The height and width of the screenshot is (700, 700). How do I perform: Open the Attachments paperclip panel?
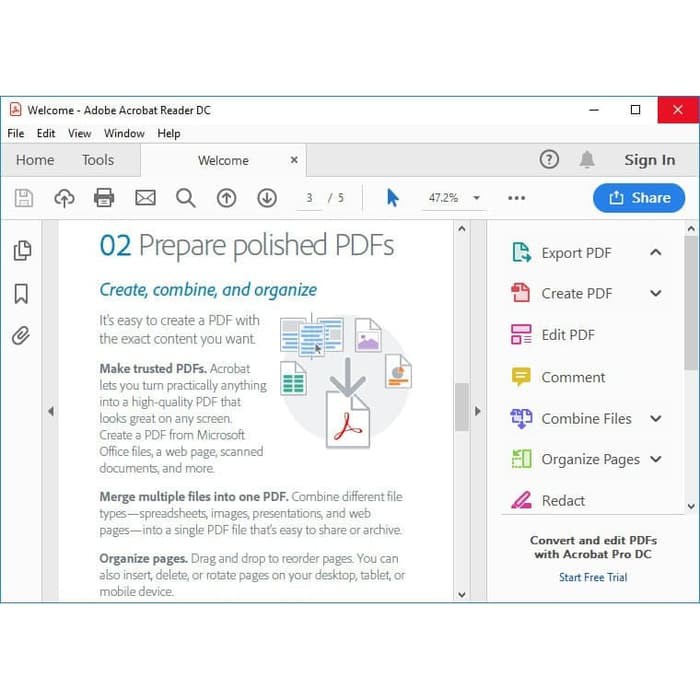(22, 335)
